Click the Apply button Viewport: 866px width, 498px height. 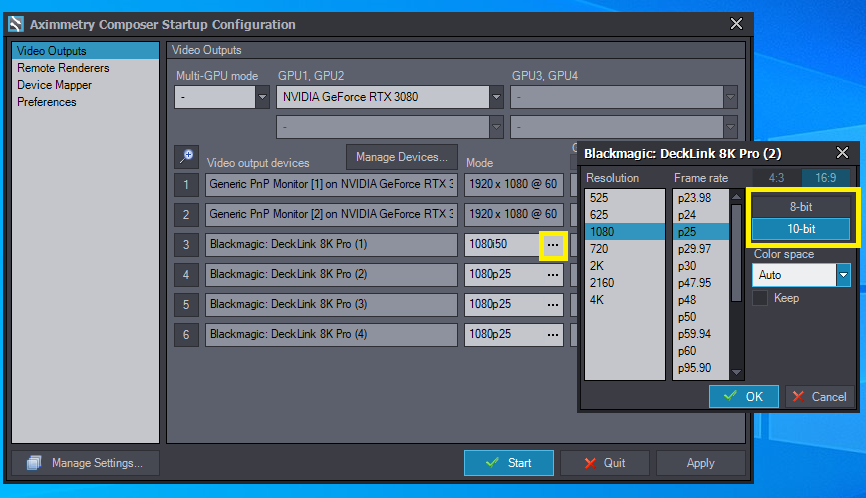700,463
